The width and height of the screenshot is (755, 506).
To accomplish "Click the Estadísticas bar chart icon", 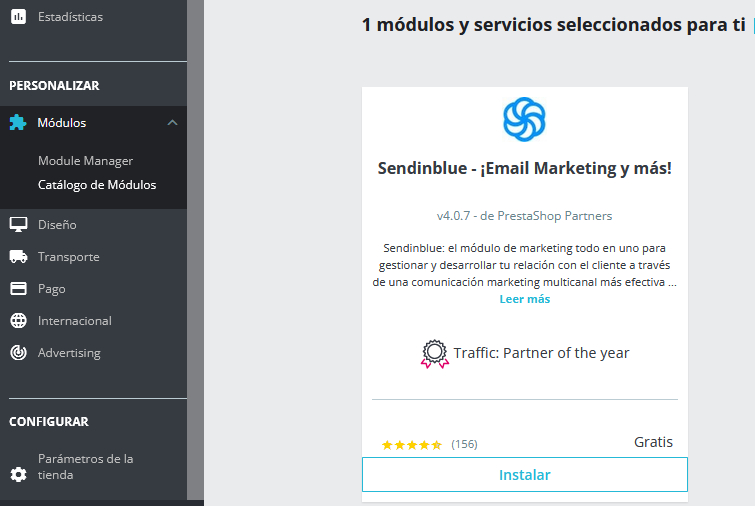I will [x=18, y=17].
